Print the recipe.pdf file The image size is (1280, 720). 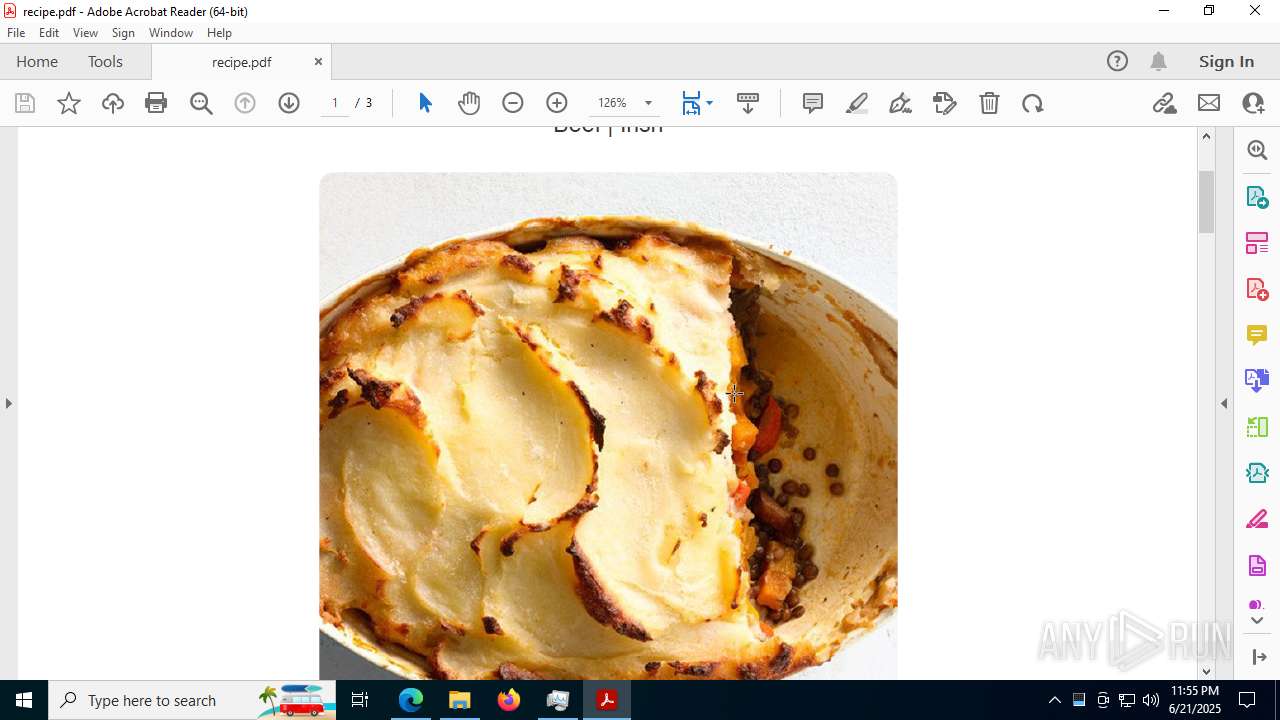click(x=156, y=103)
